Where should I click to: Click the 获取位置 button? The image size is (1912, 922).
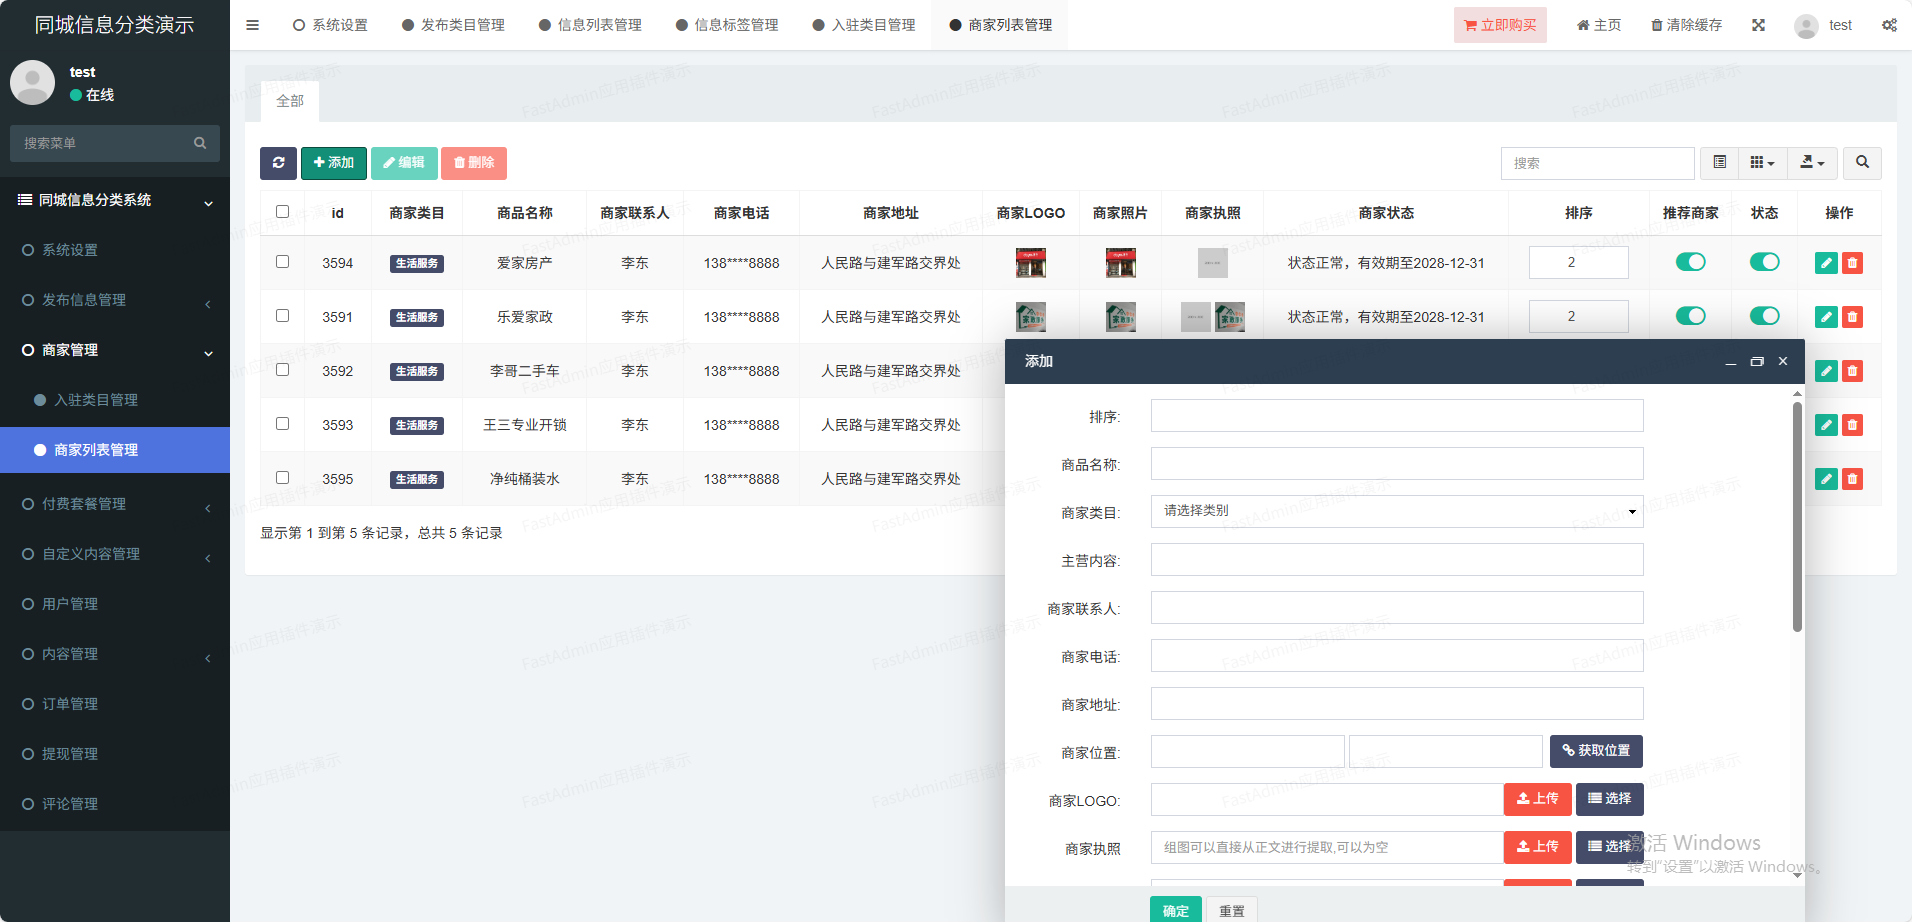[x=1595, y=751]
